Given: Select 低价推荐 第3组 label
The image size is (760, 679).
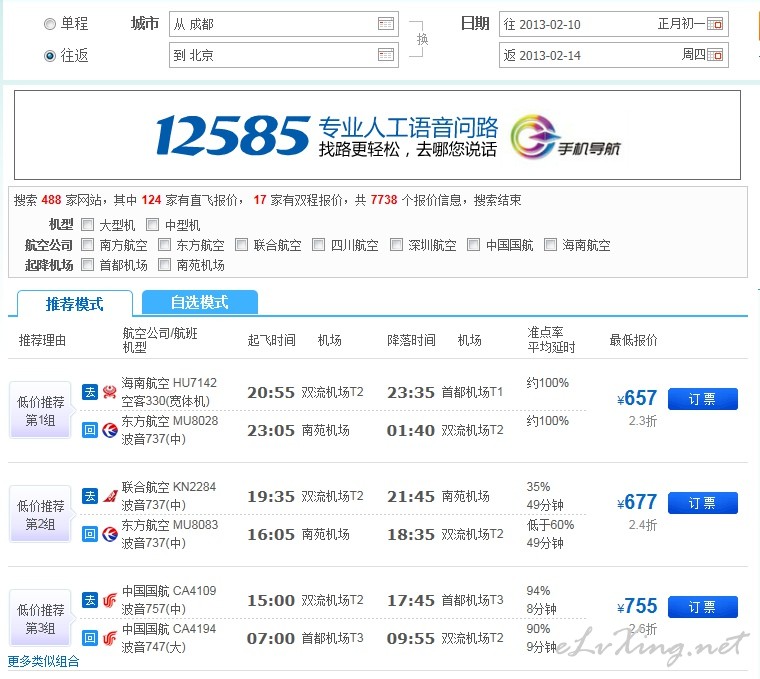Looking at the screenshot, I should 41,619.
